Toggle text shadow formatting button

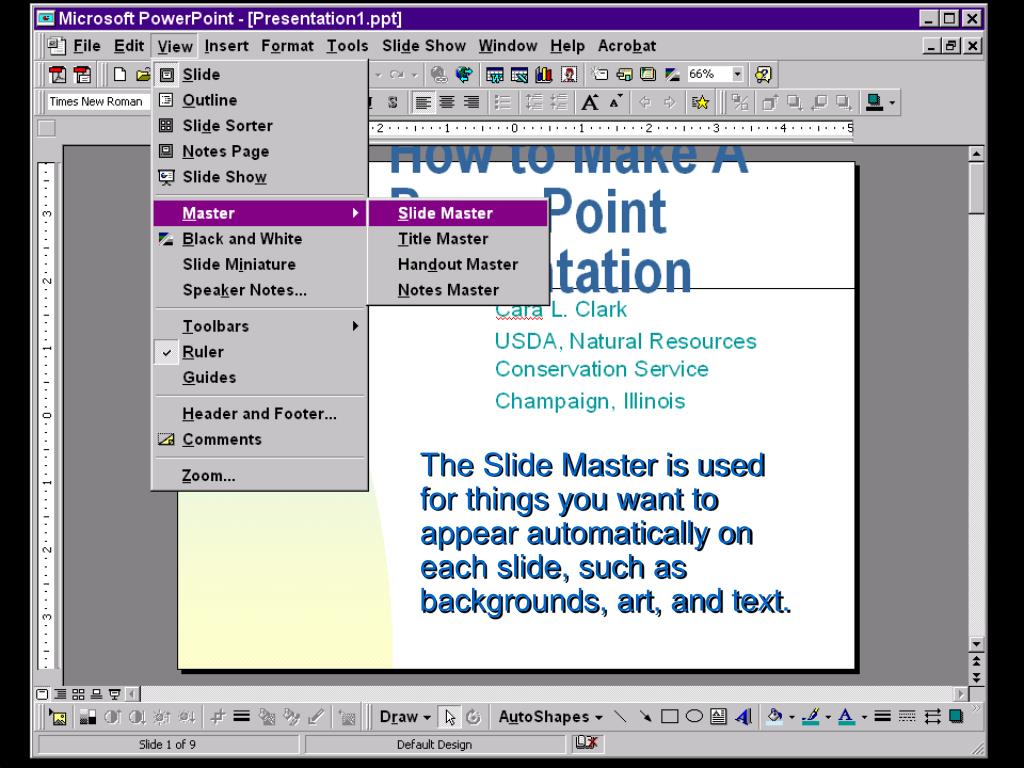[x=392, y=102]
